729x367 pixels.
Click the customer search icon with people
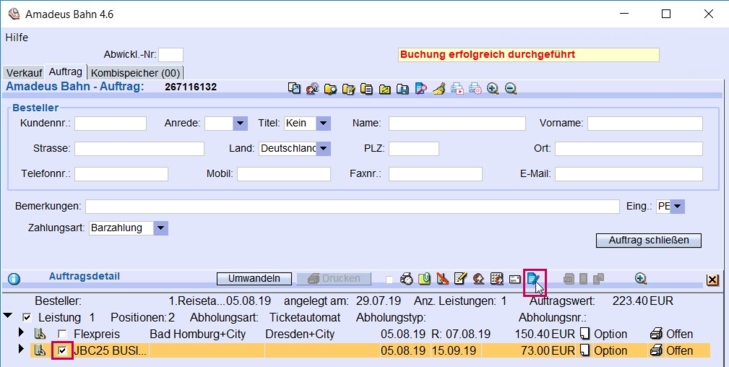pyautogui.click(x=312, y=88)
